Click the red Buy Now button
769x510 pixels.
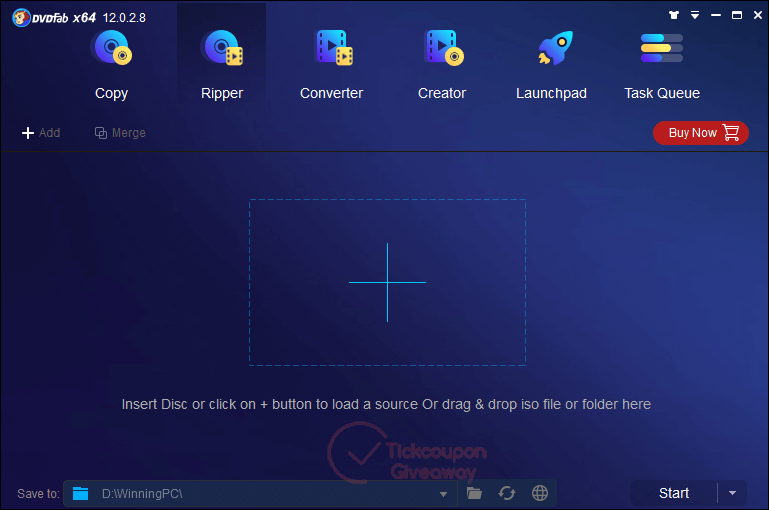pos(700,133)
